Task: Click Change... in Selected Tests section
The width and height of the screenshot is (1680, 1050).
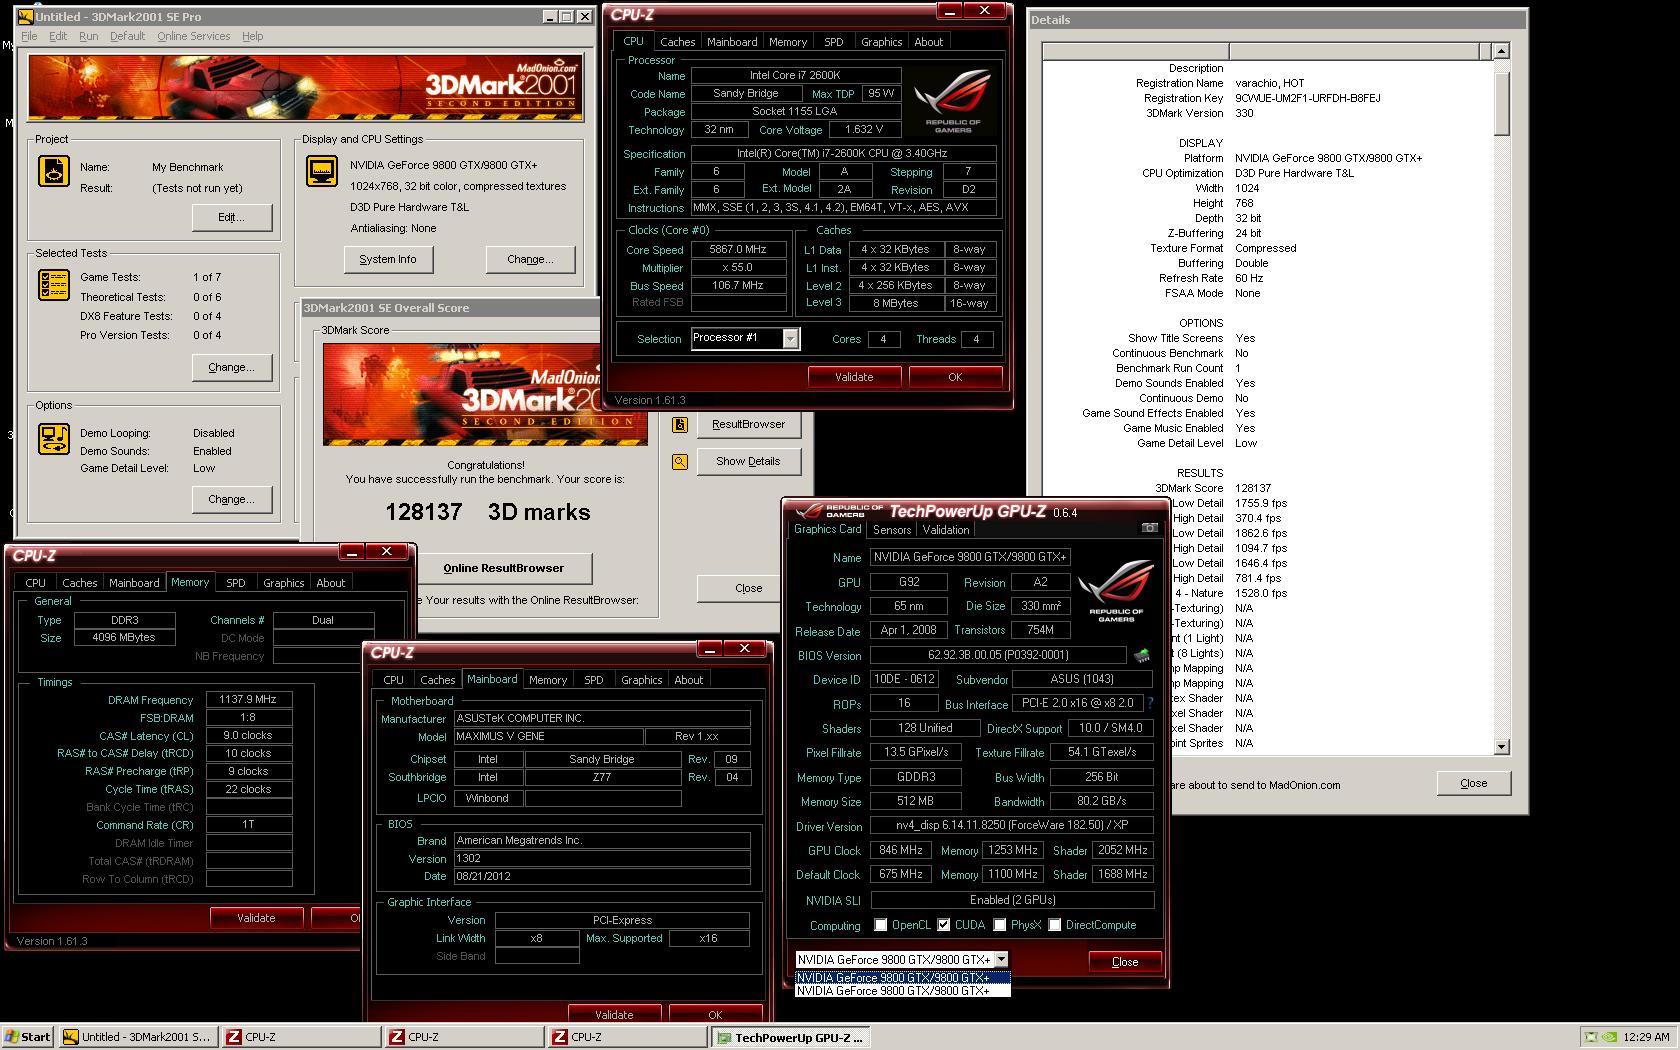Action: coord(231,367)
